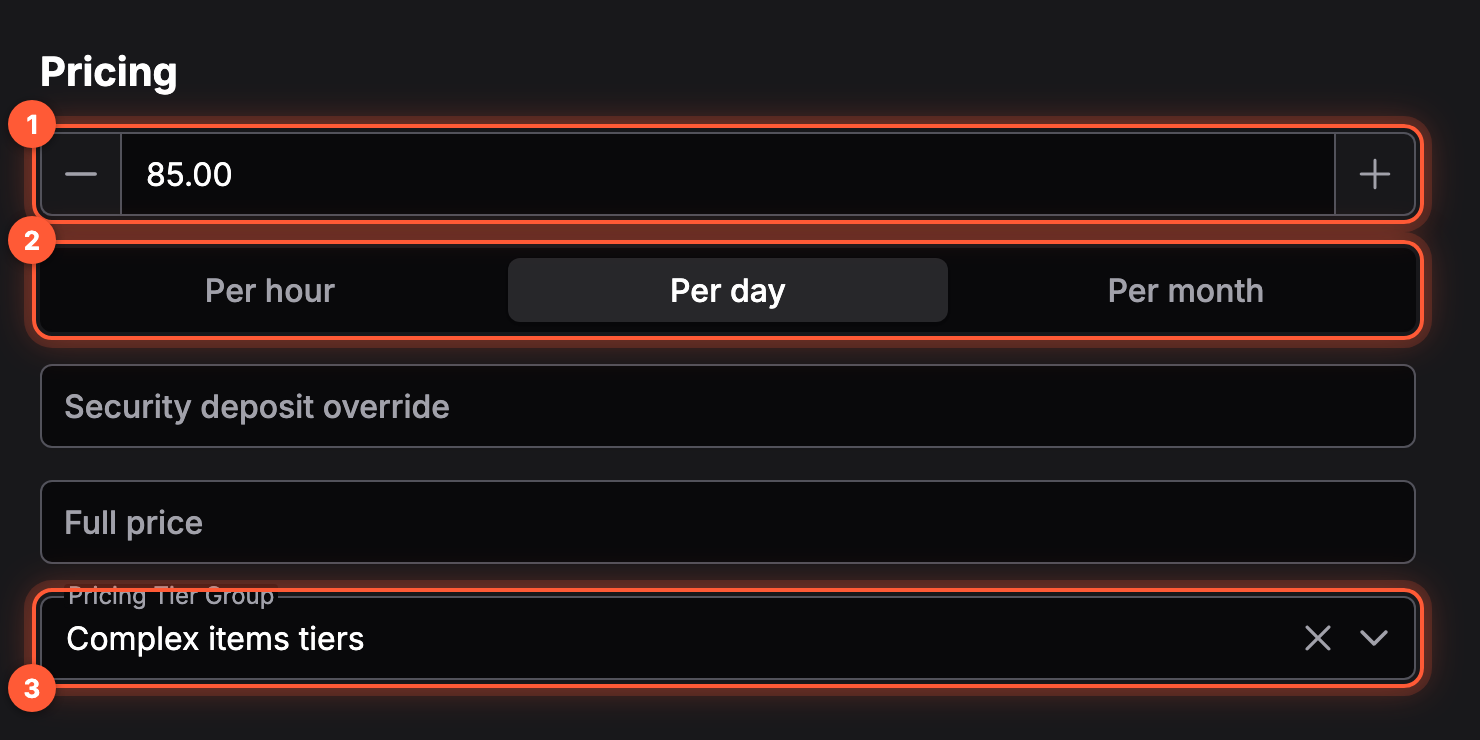
Task: Expand the Pricing Tier Group chevron
Action: click(1374, 638)
